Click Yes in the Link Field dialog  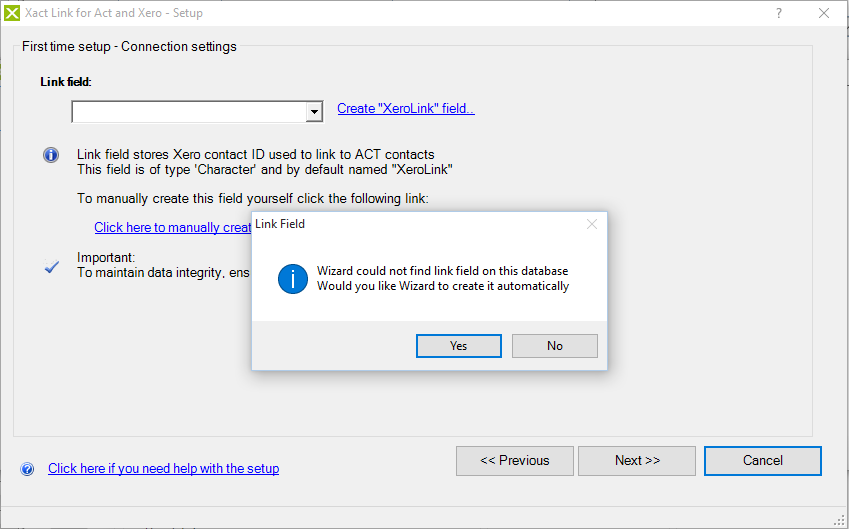(459, 346)
